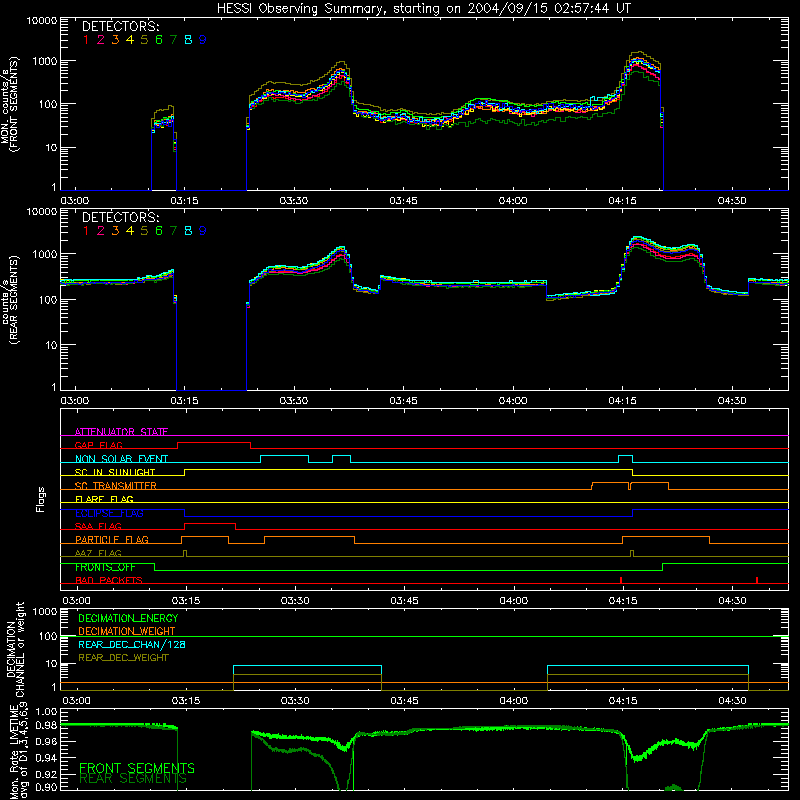Click the DECIMATION_ENERGY legend label
The width and height of the screenshot is (800, 800).
tap(128, 618)
